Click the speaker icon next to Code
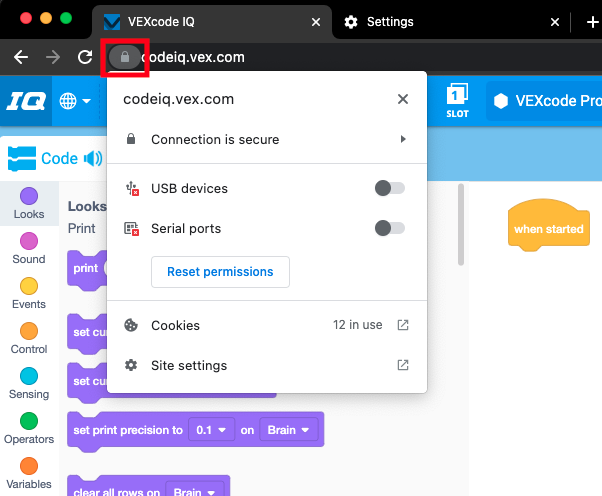602x496 pixels. (93, 158)
